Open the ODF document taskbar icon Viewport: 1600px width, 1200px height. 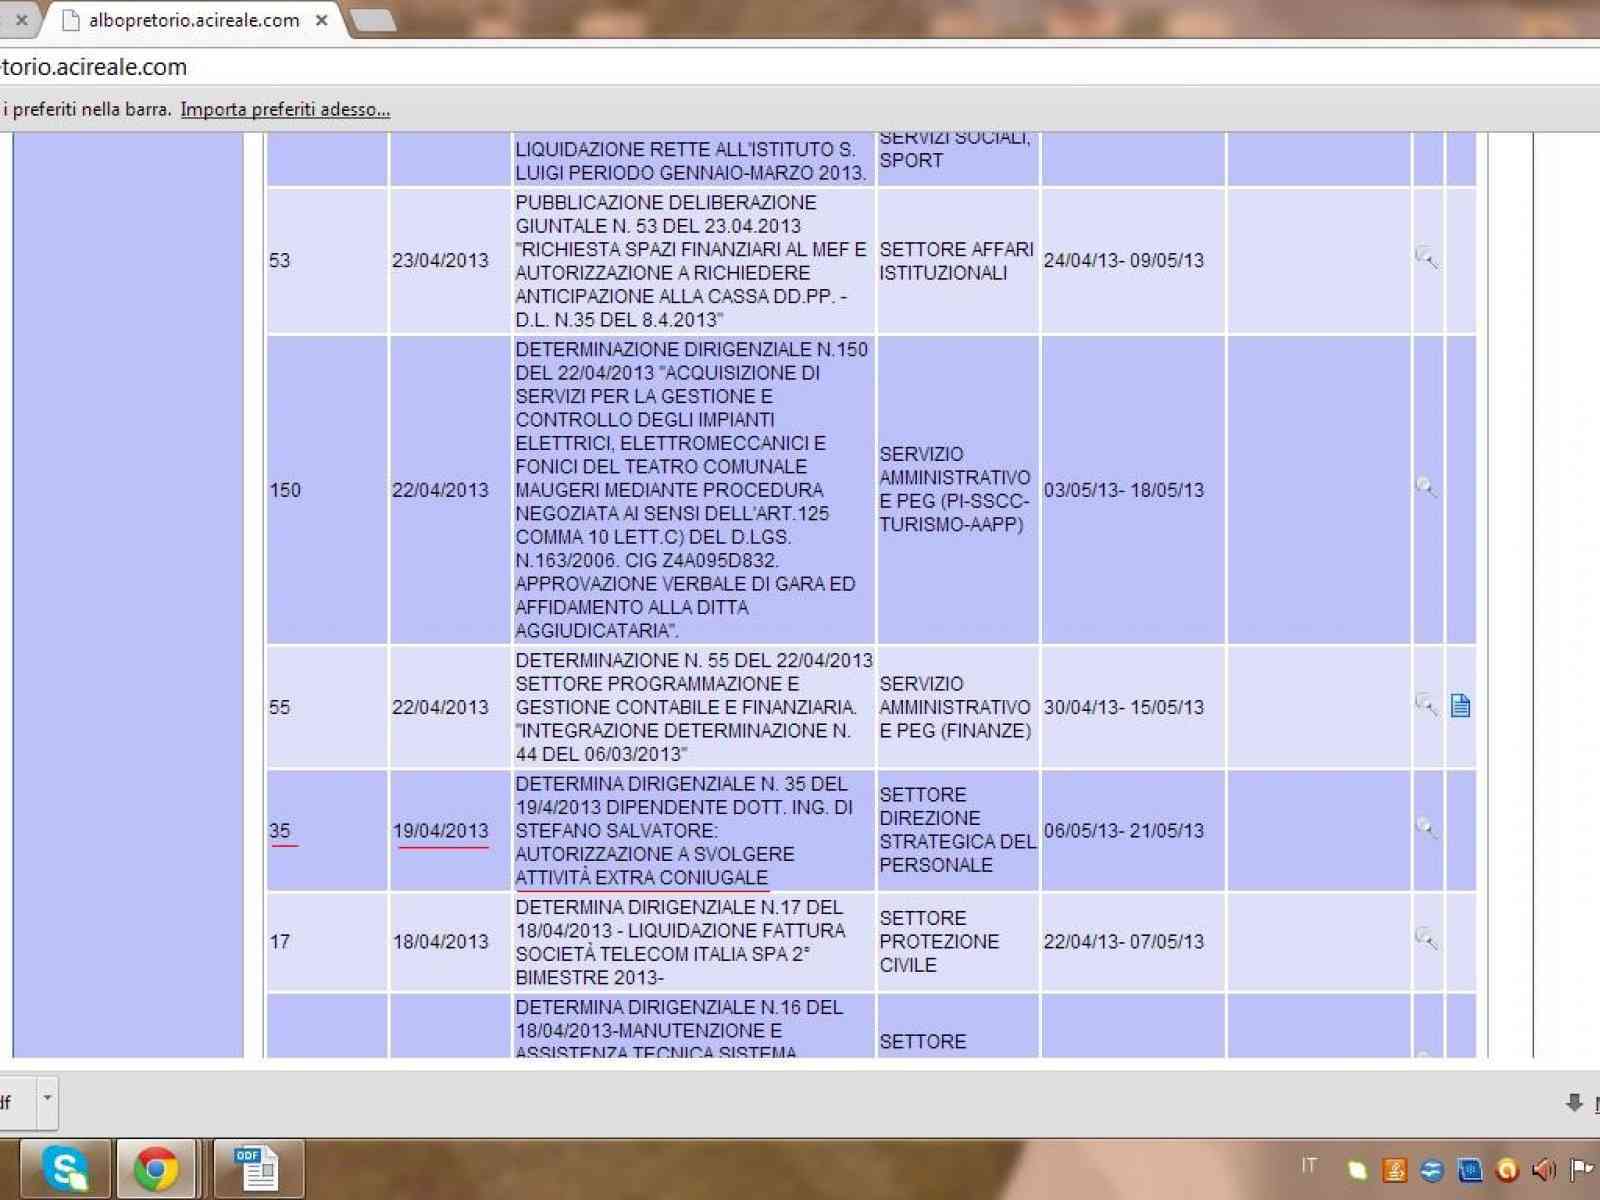click(257, 1168)
